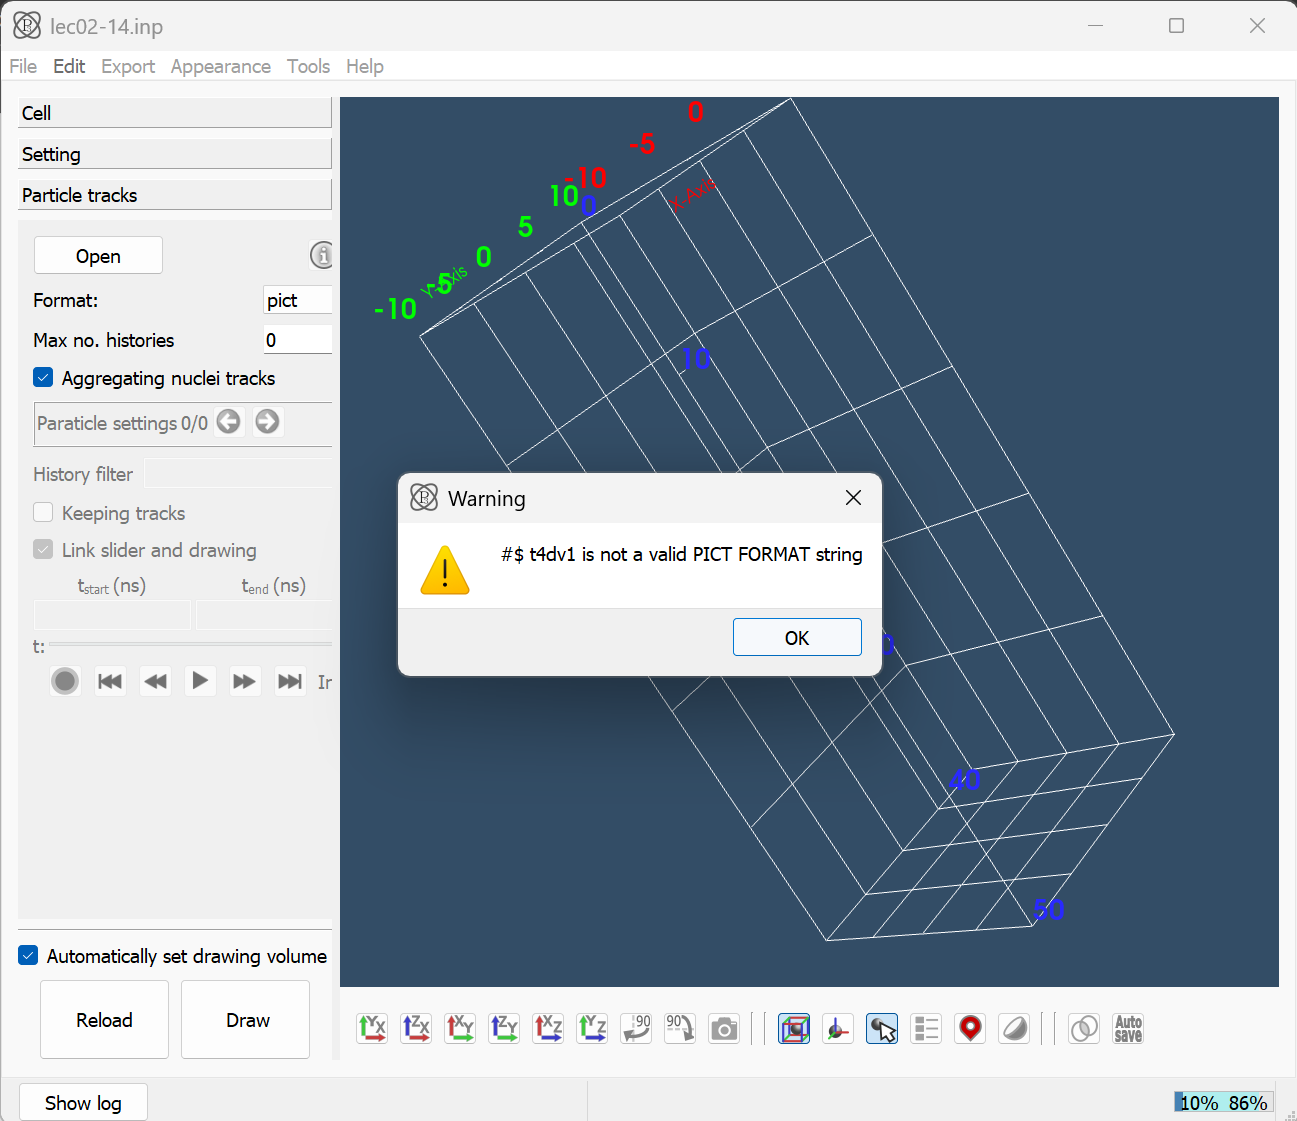This screenshot has width=1297, height=1121.
Task: Toggle the axis origin marker icon
Action: click(838, 1028)
